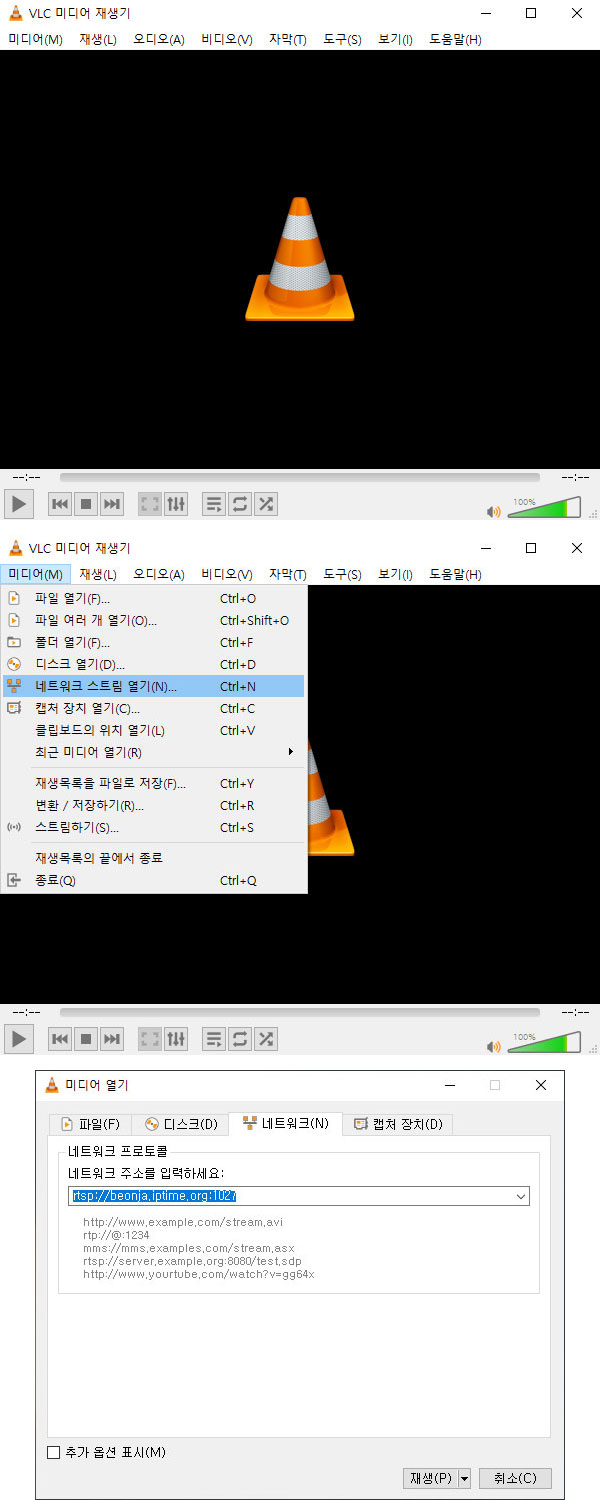The width and height of the screenshot is (600, 1500).
Task: Click Next track in VLC window with open 미디어 menu
Action: click(112, 1040)
